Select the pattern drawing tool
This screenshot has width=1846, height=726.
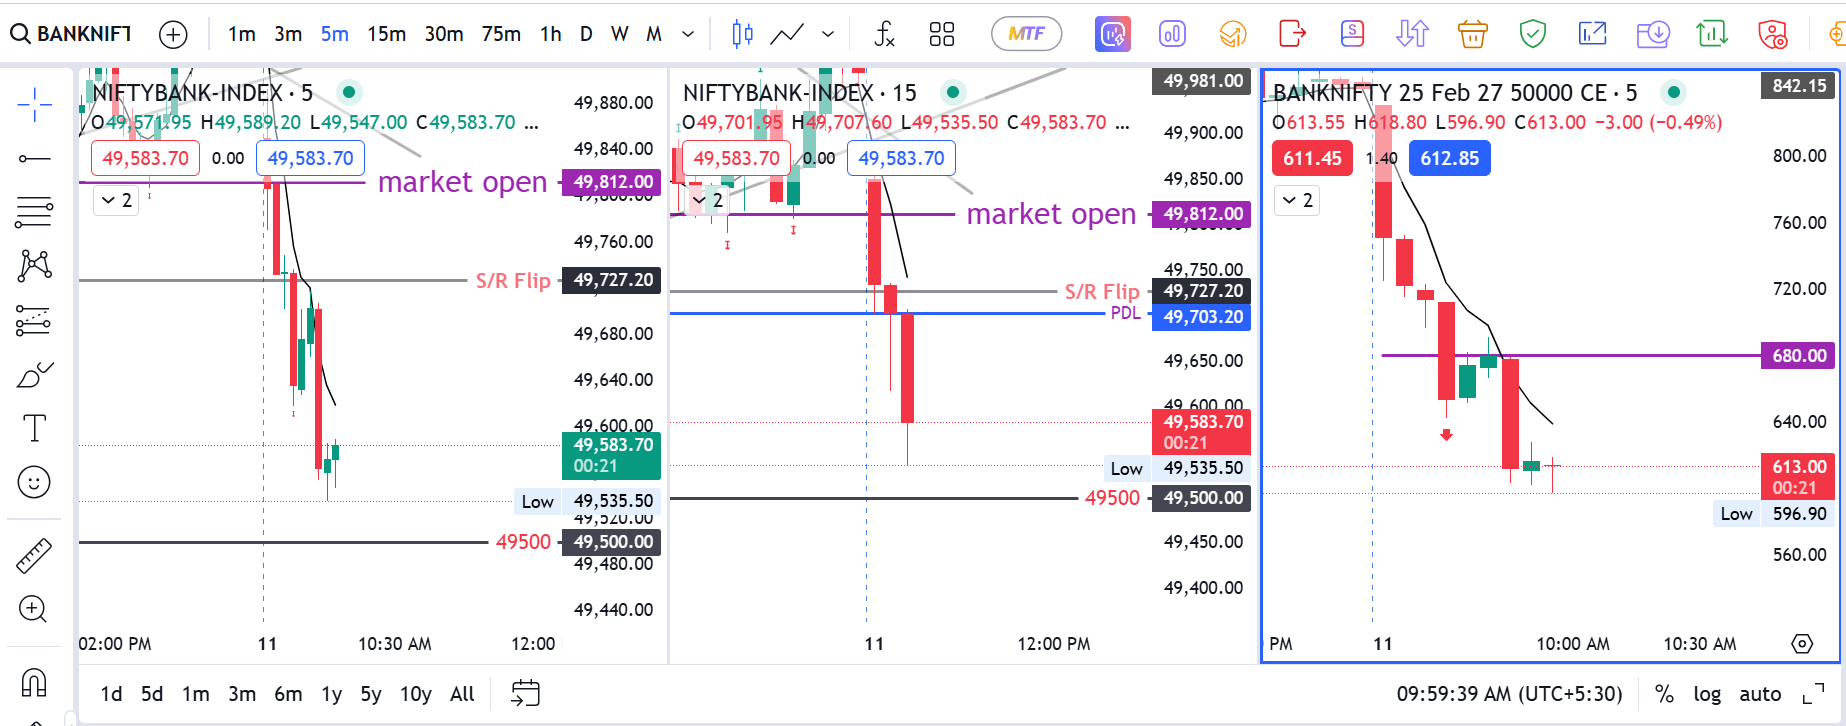[34, 265]
